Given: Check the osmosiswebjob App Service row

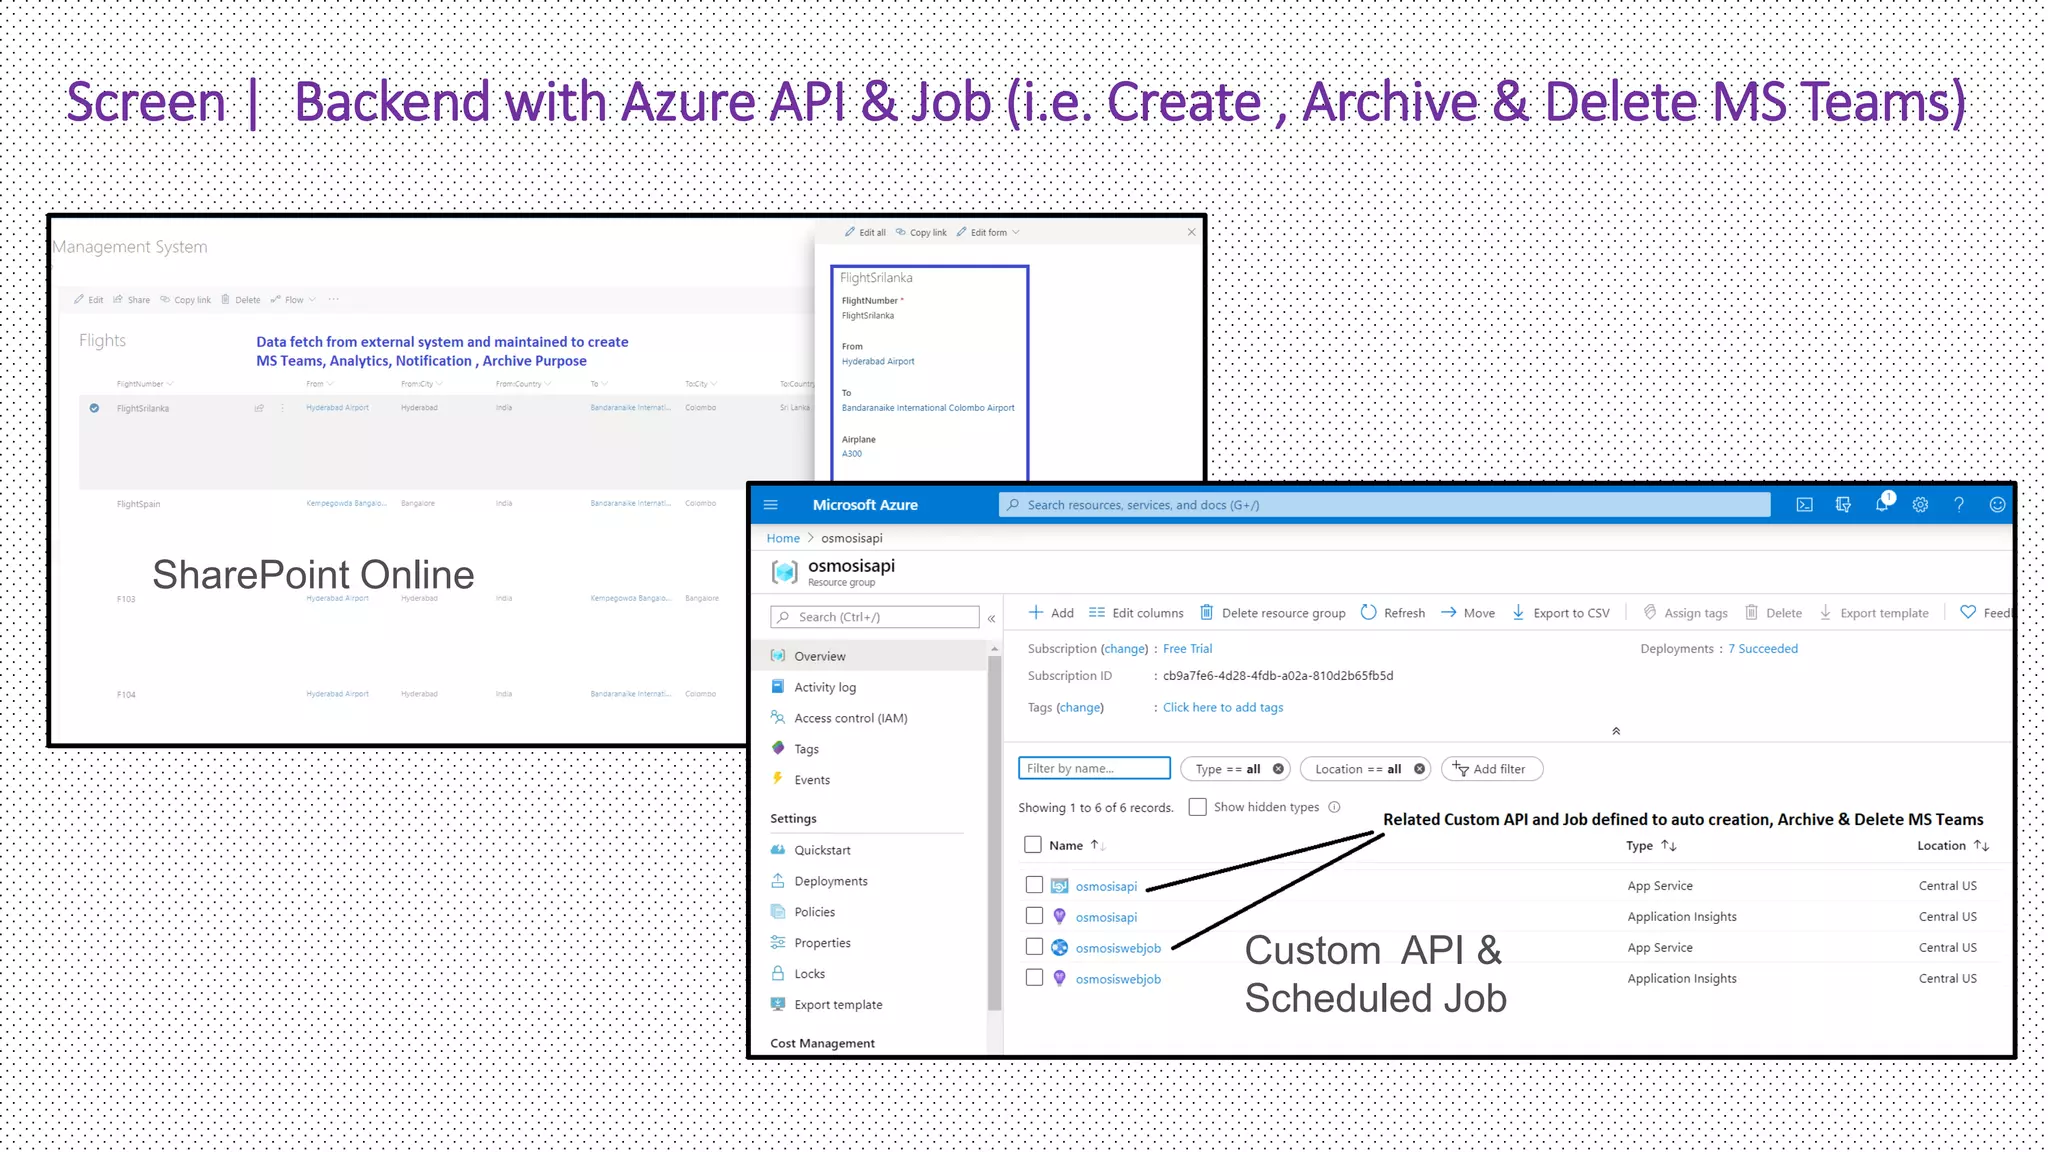Looking at the screenshot, I should coord(1034,947).
